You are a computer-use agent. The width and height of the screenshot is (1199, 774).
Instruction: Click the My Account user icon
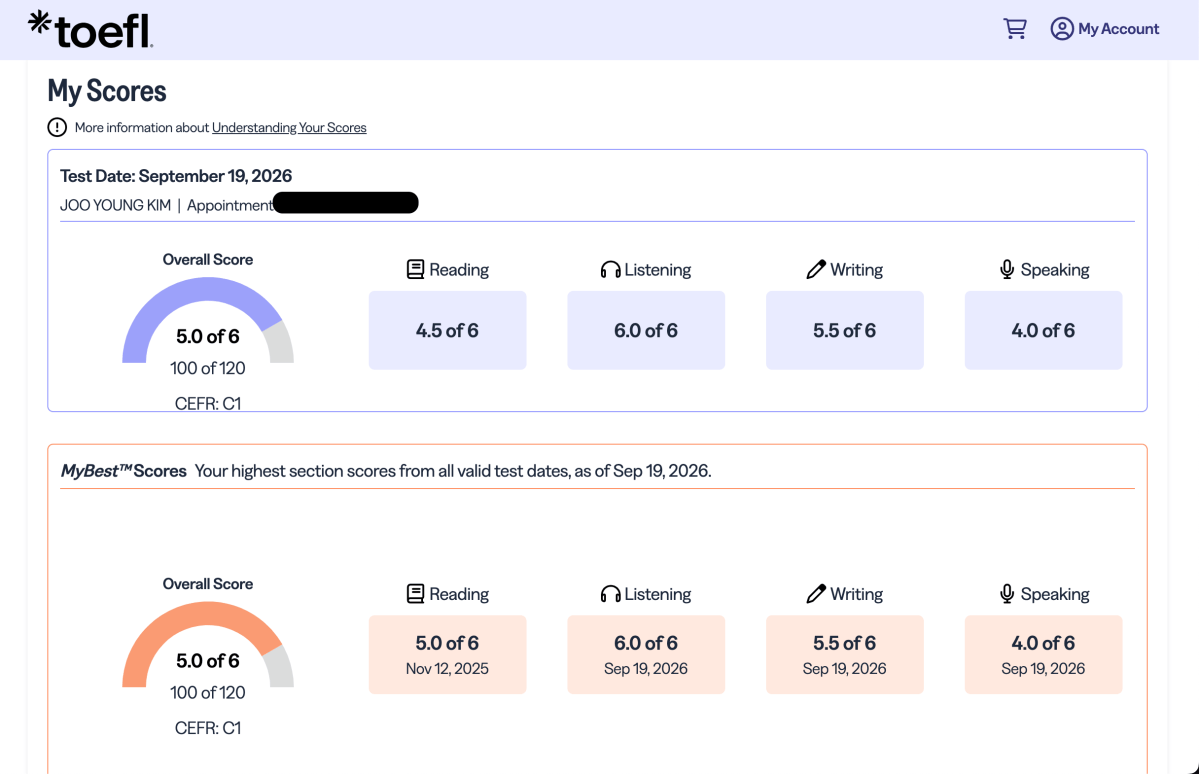(x=1061, y=28)
